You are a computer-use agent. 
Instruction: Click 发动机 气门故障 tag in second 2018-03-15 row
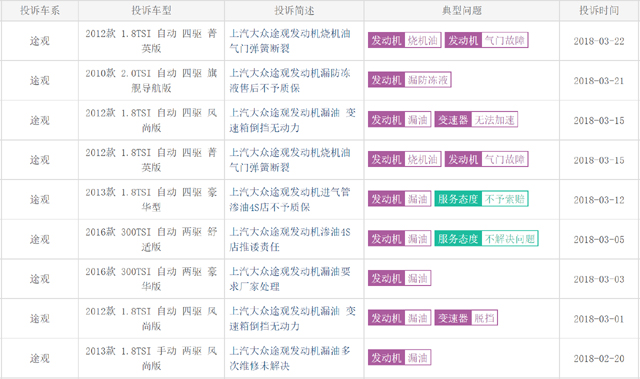click(x=487, y=159)
